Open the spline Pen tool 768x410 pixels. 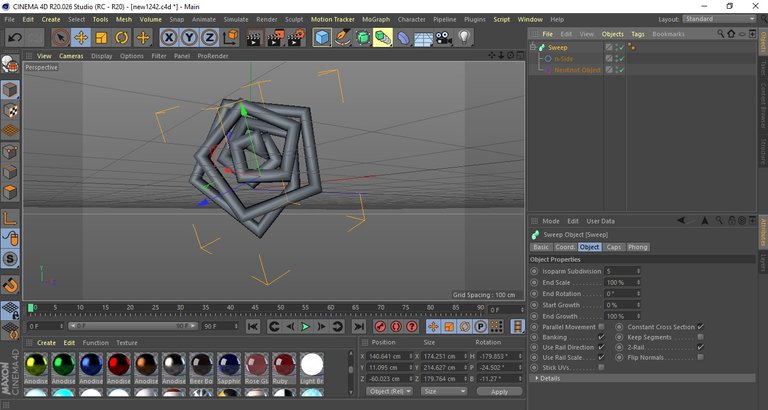[342, 38]
